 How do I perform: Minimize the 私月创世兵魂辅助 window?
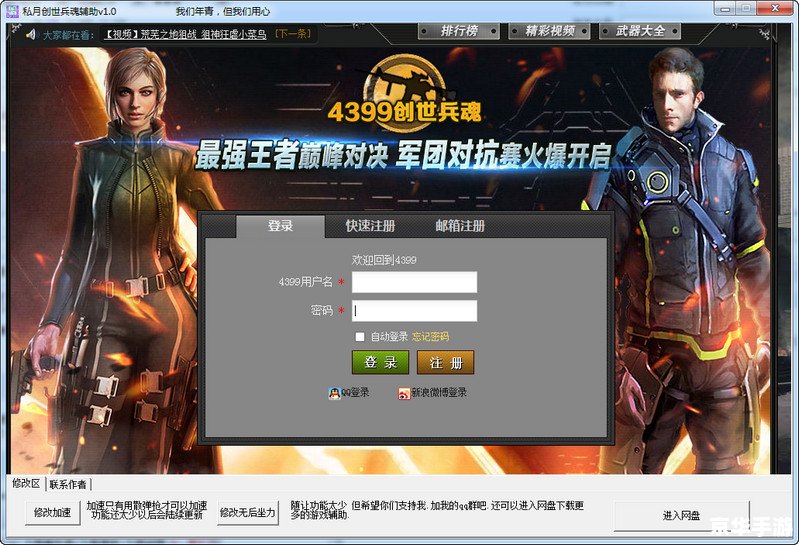(726, 8)
